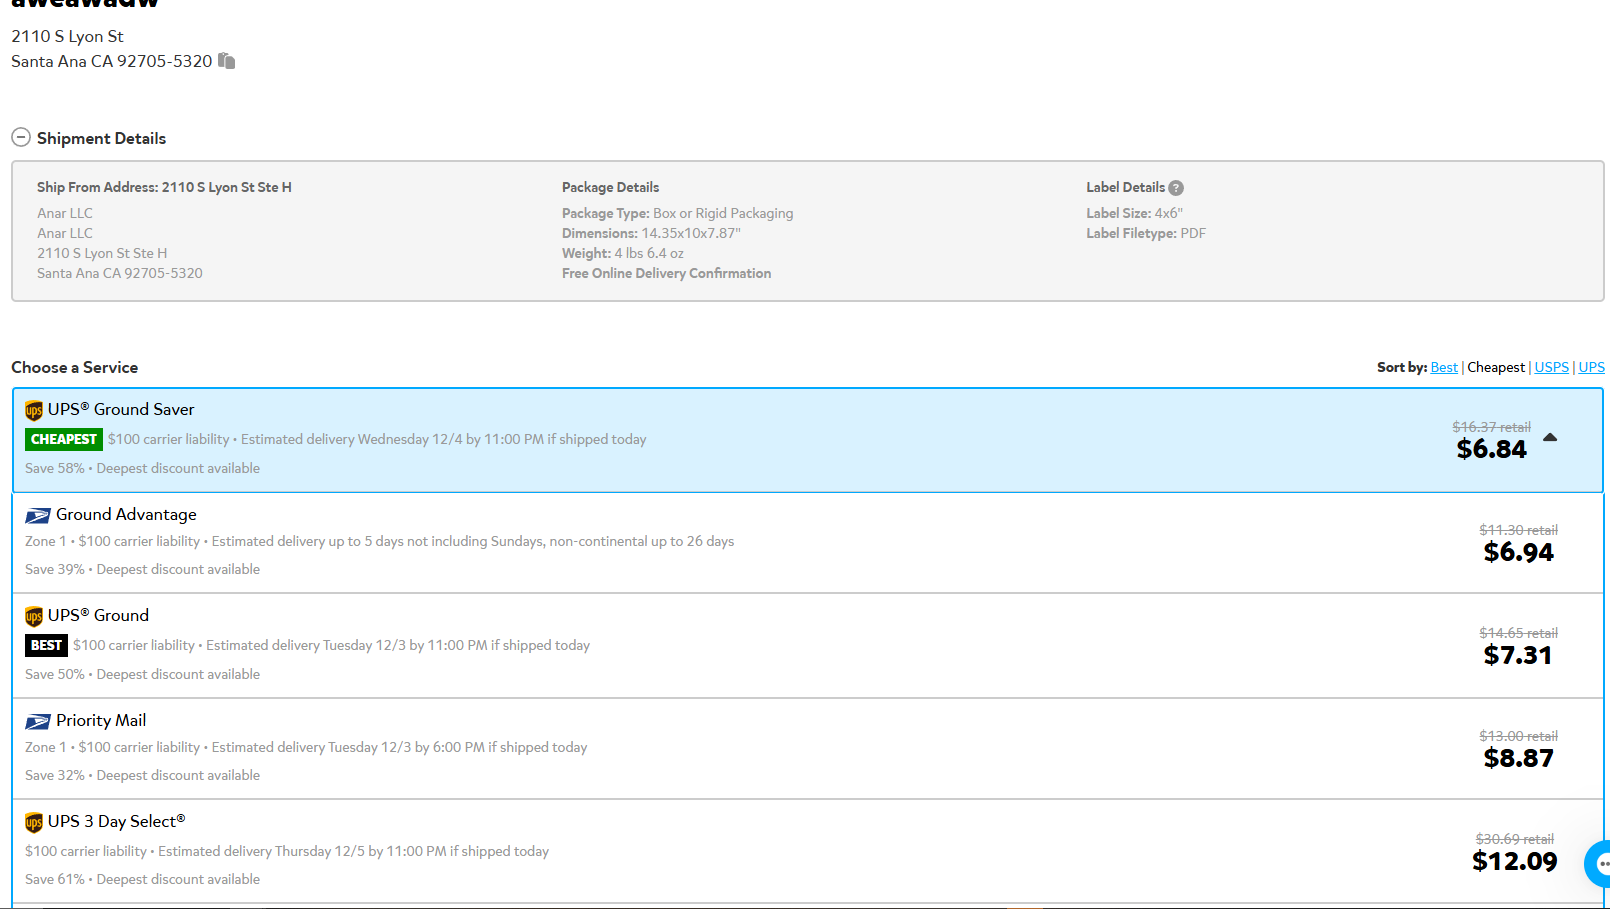Image resolution: width=1610 pixels, height=909 pixels.
Task: Open the Label Details help icon
Action: click(1176, 188)
